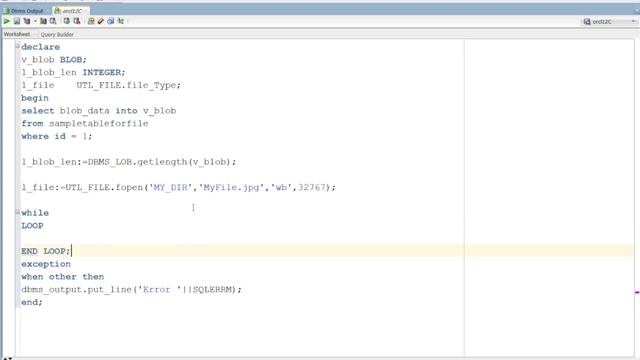640x360 pixels.
Task: Click the 'MyFile.jpg' string literal
Action: (x=231, y=187)
